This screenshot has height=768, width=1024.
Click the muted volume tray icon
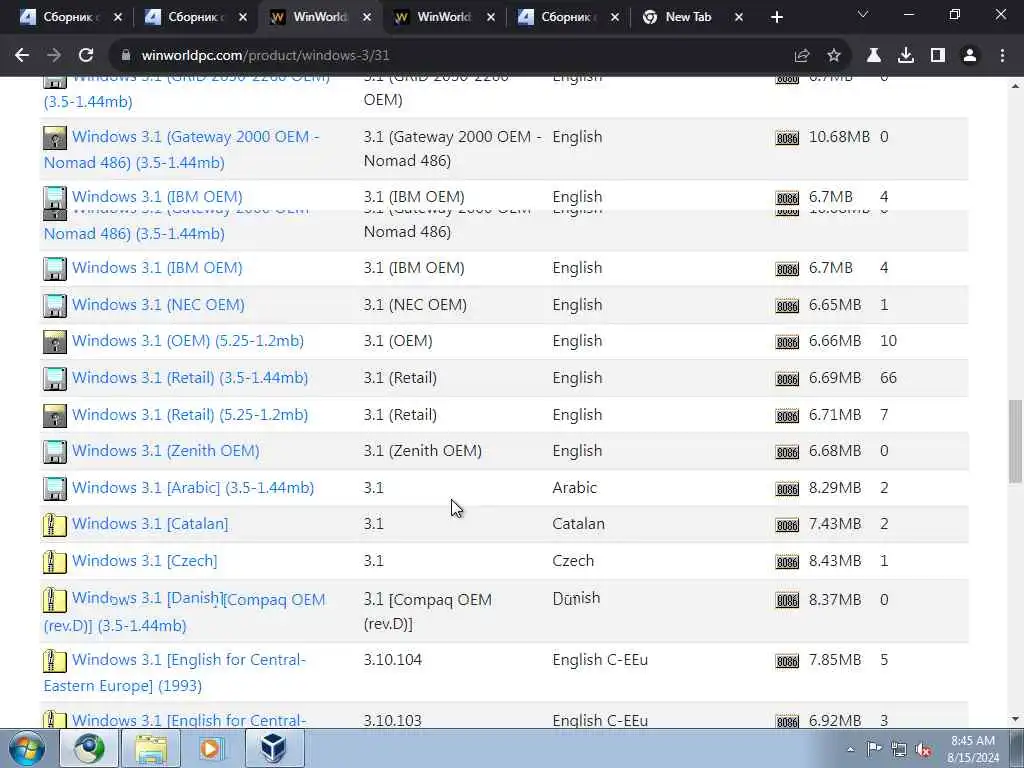tap(923, 750)
